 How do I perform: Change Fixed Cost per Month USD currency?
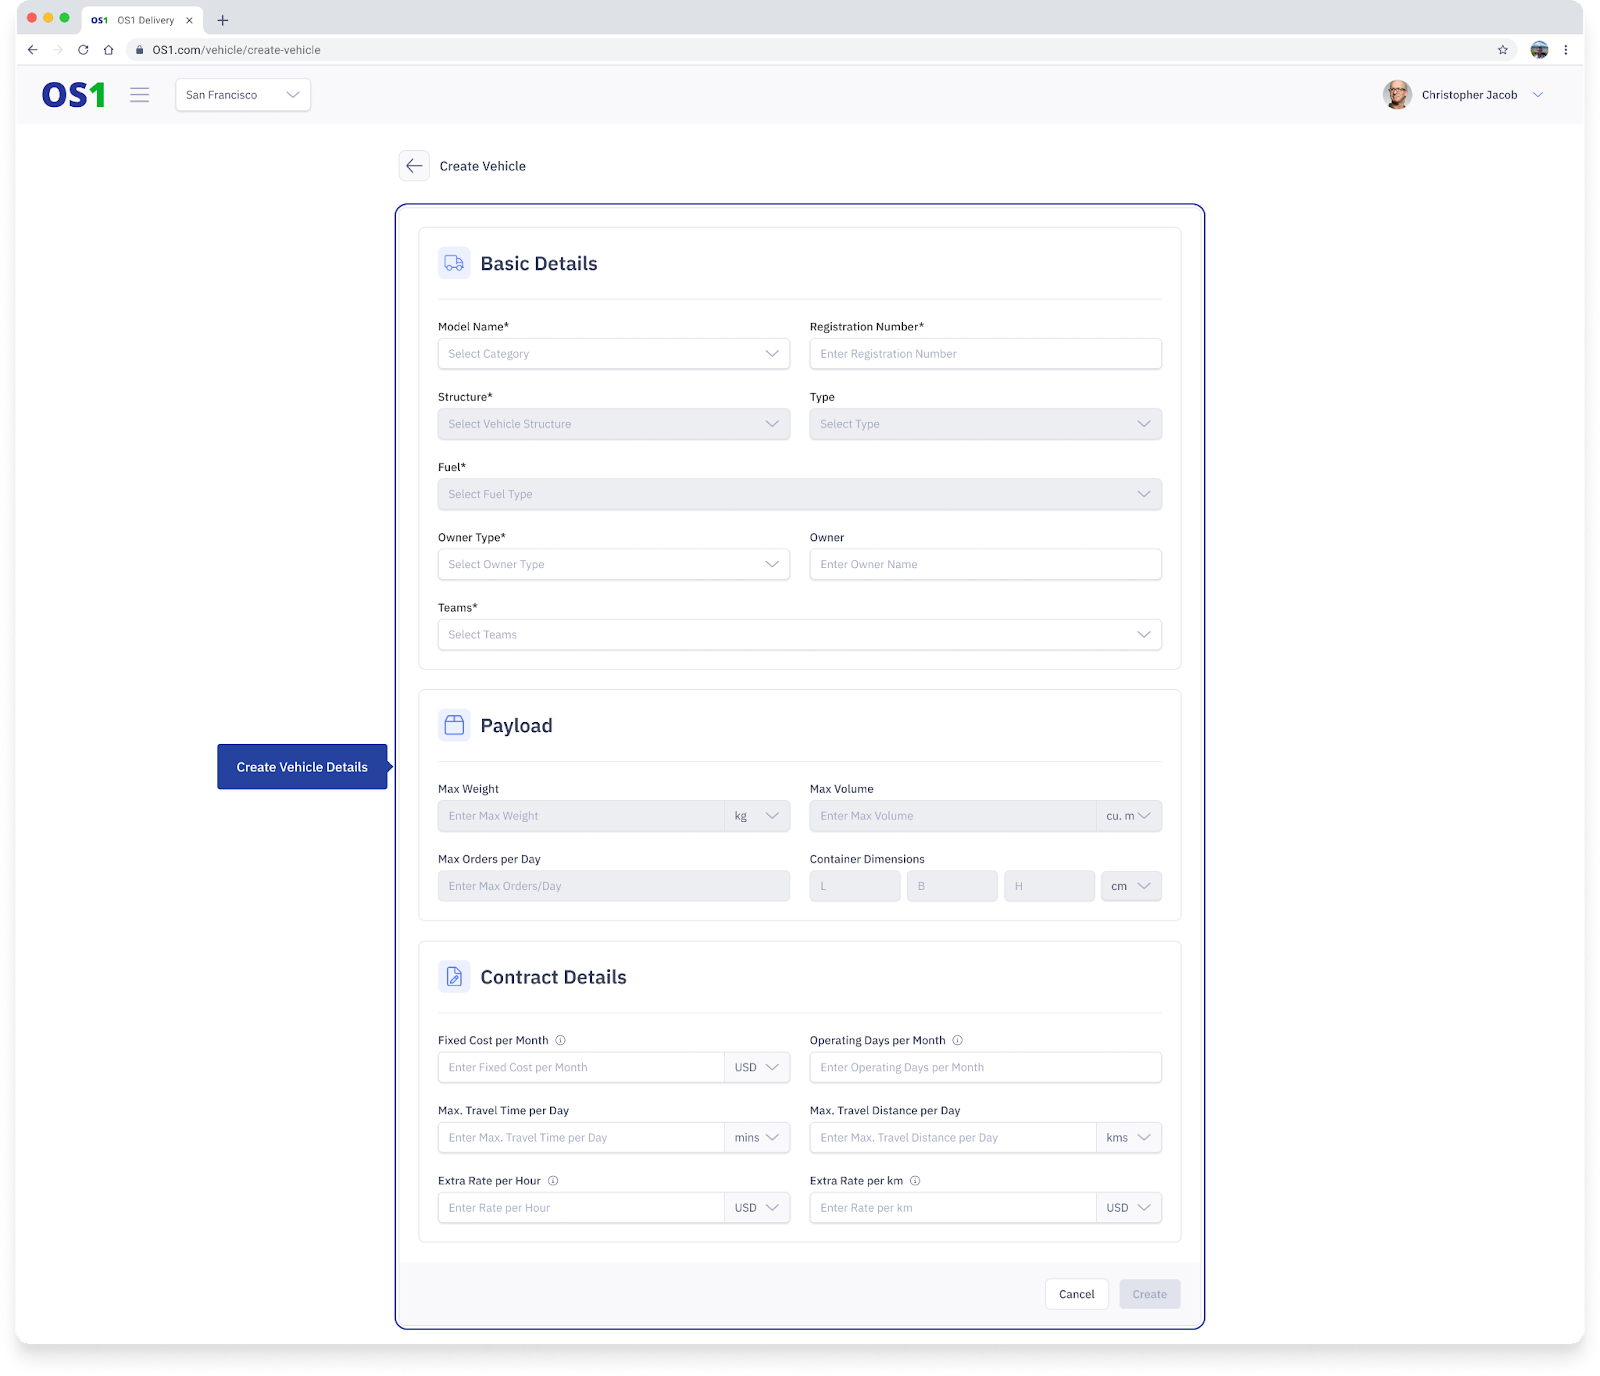pyautogui.click(x=757, y=1067)
